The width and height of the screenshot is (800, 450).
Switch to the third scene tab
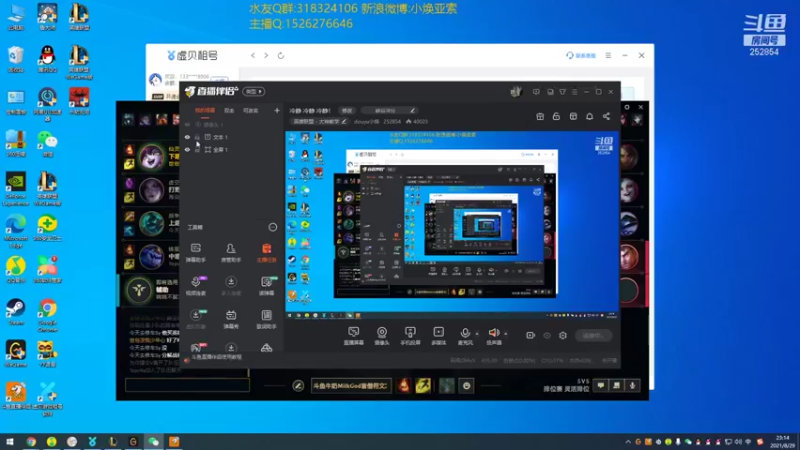(x=250, y=111)
